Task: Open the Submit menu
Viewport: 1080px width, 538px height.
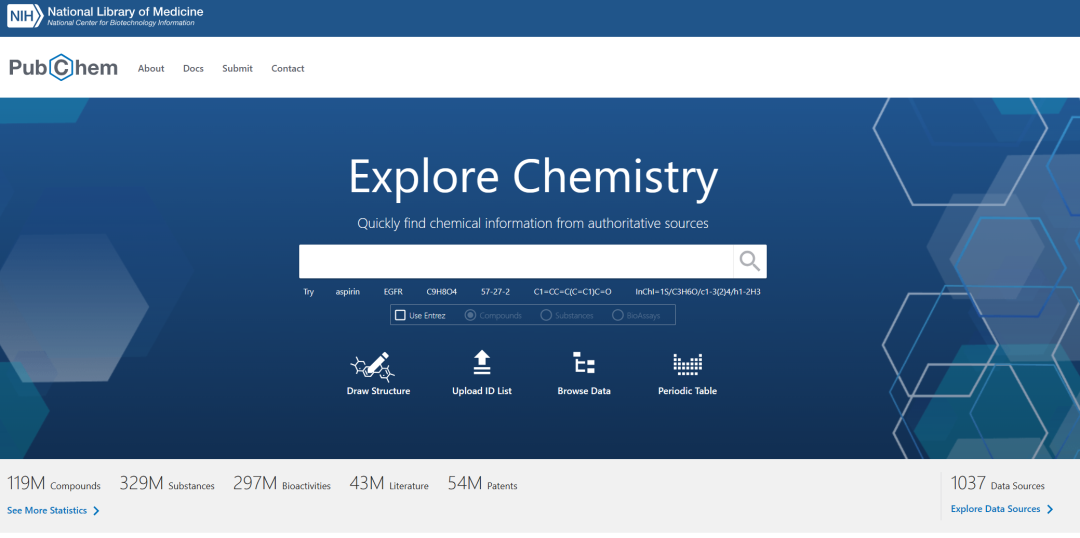Action: (238, 68)
